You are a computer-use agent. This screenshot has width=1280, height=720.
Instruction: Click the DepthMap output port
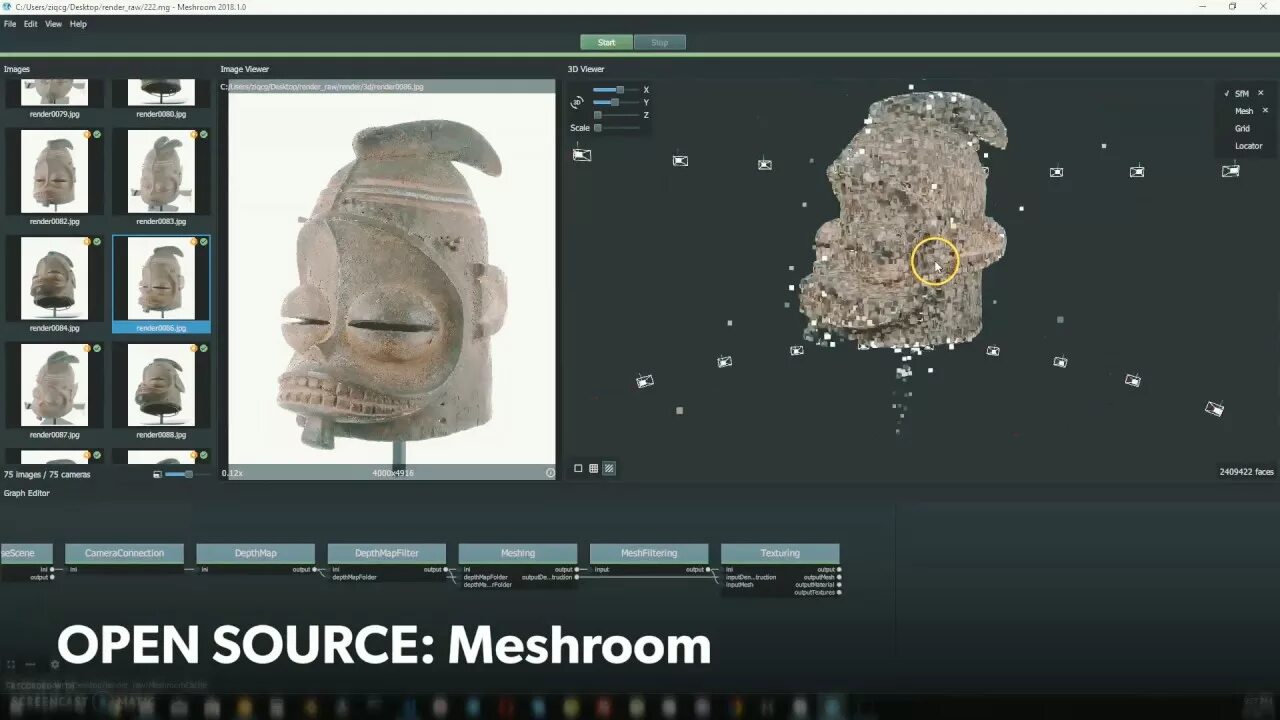click(315, 570)
